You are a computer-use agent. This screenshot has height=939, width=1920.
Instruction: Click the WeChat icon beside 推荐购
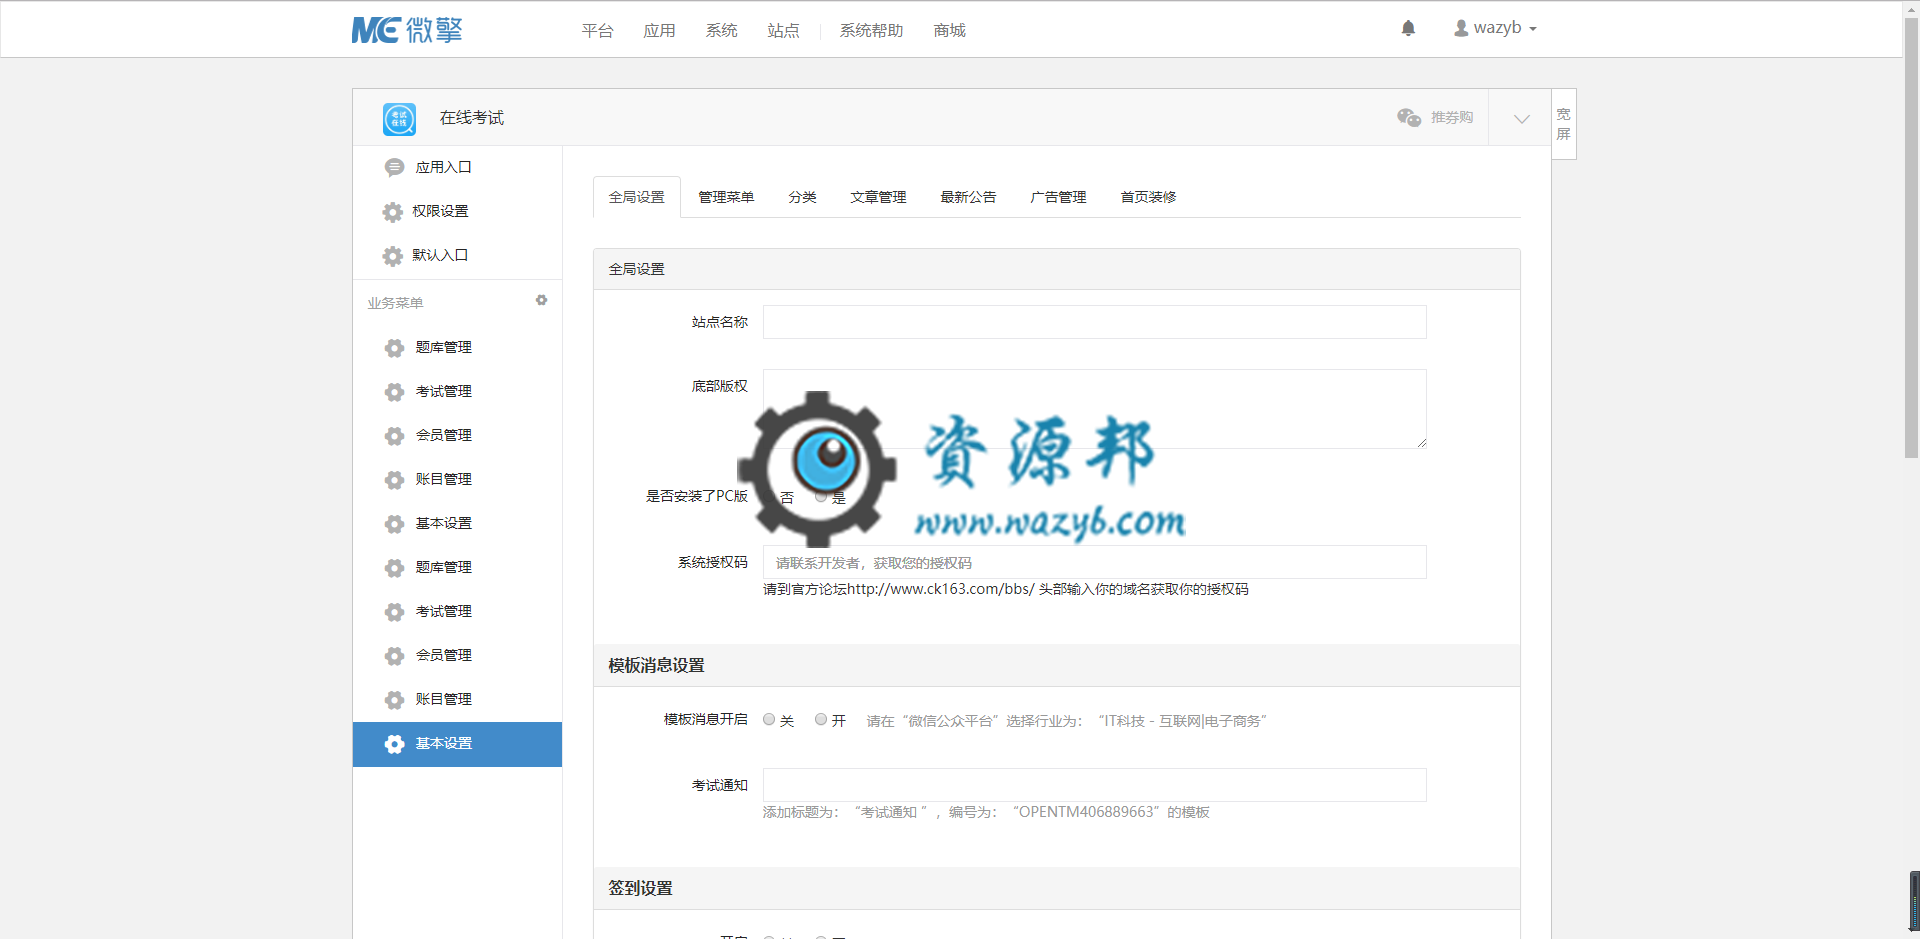[x=1409, y=117]
